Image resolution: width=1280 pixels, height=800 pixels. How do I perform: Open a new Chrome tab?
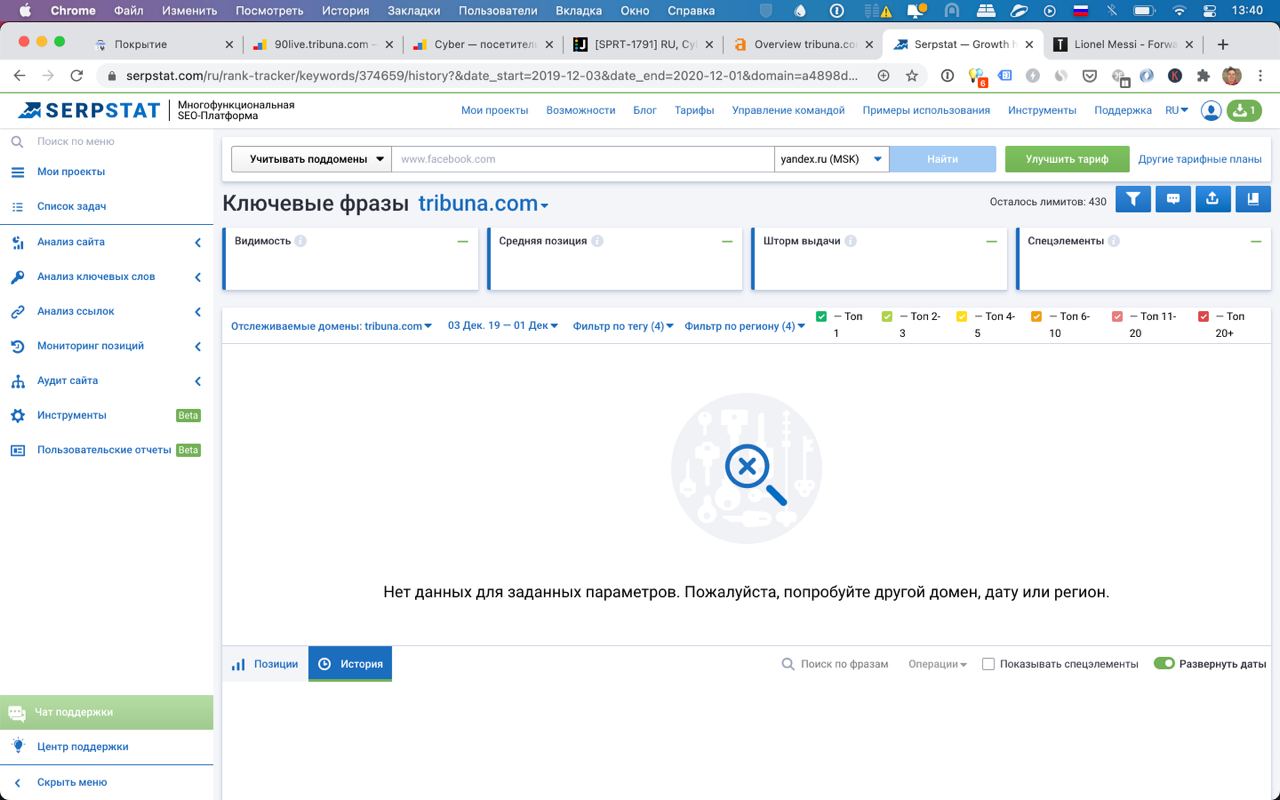pos(1222,44)
